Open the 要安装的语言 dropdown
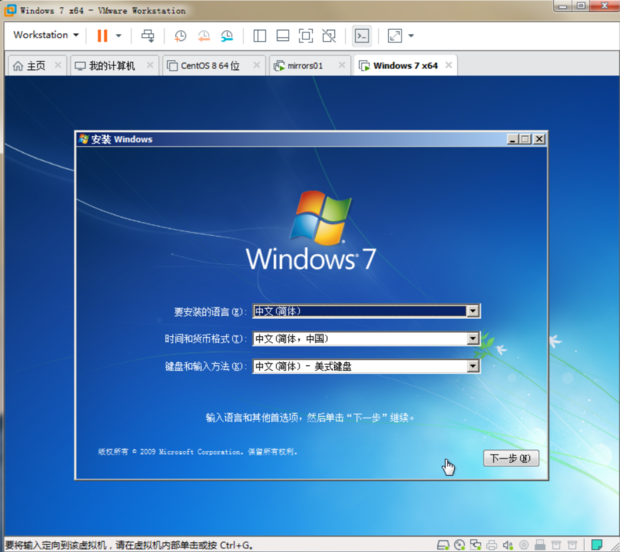 pyautogui.click(x=473, y=311)
